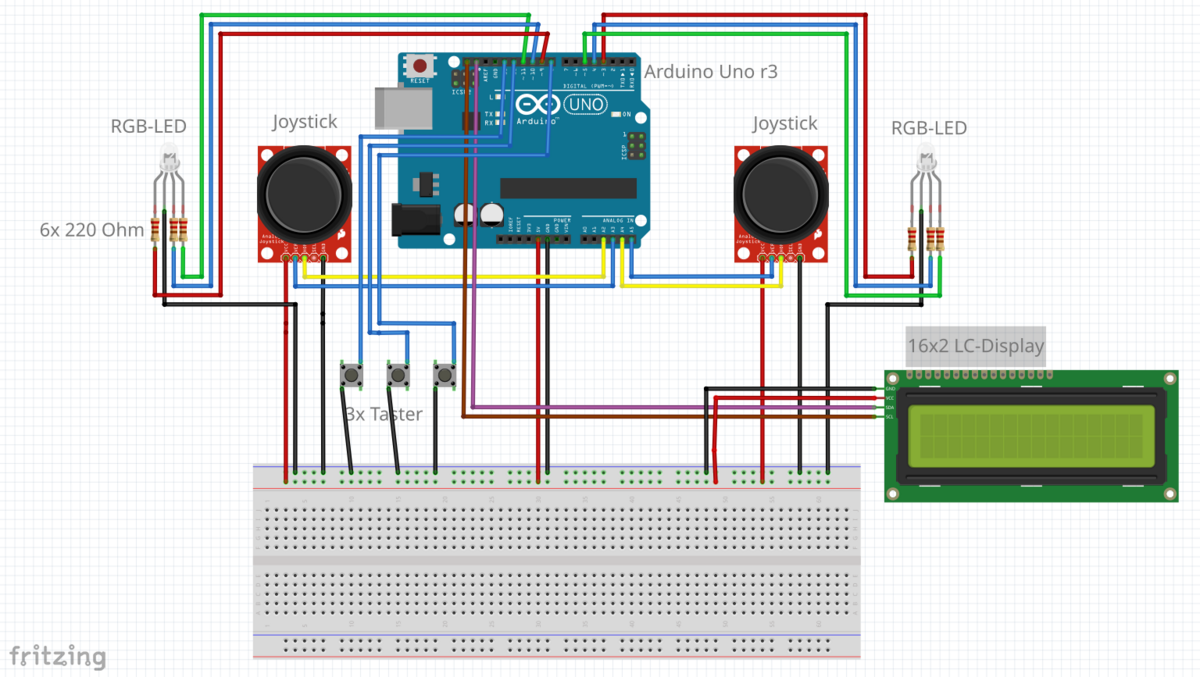
Task: Click the "Arduino Uno r3" label
Action: (x=710, y=72)
